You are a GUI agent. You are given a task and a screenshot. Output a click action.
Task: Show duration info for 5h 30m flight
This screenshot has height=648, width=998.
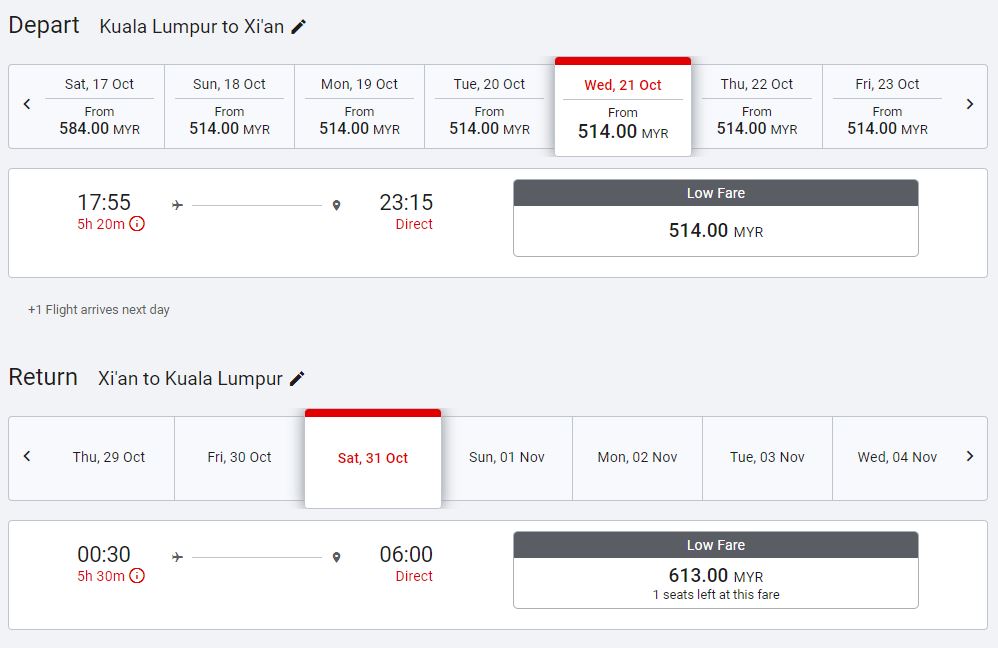pyautogui.click(x=137, y=576)
